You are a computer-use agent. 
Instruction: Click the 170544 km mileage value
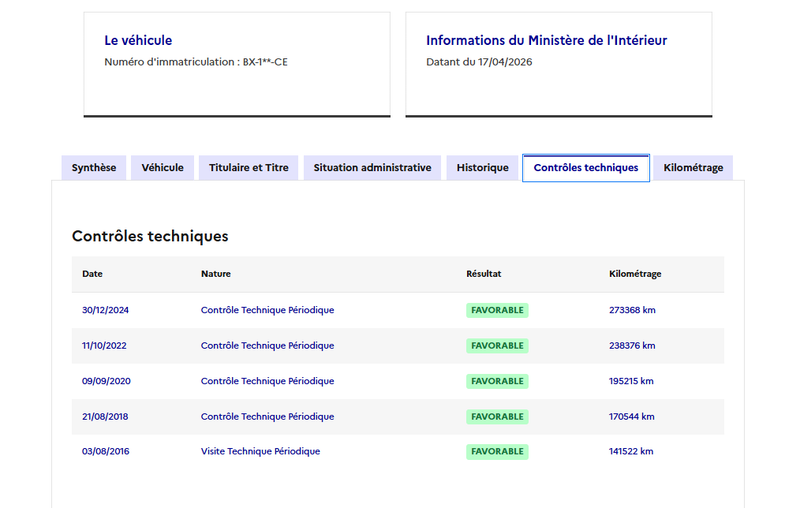631,417
